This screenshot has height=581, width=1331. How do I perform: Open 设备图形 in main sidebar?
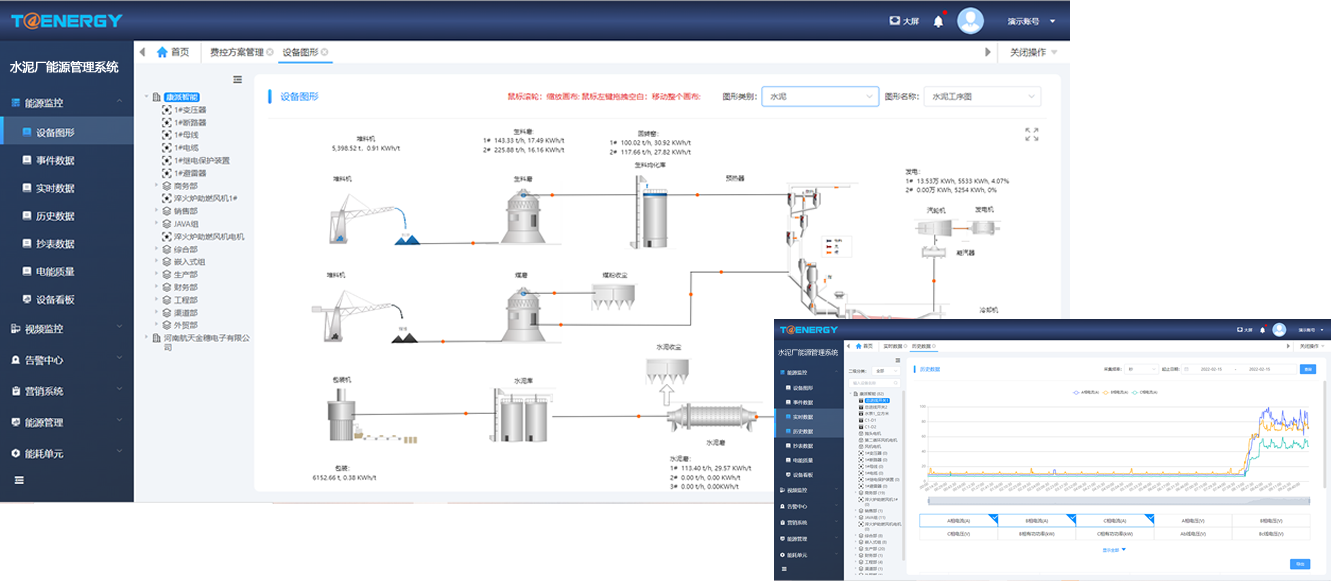pos(66,132)
